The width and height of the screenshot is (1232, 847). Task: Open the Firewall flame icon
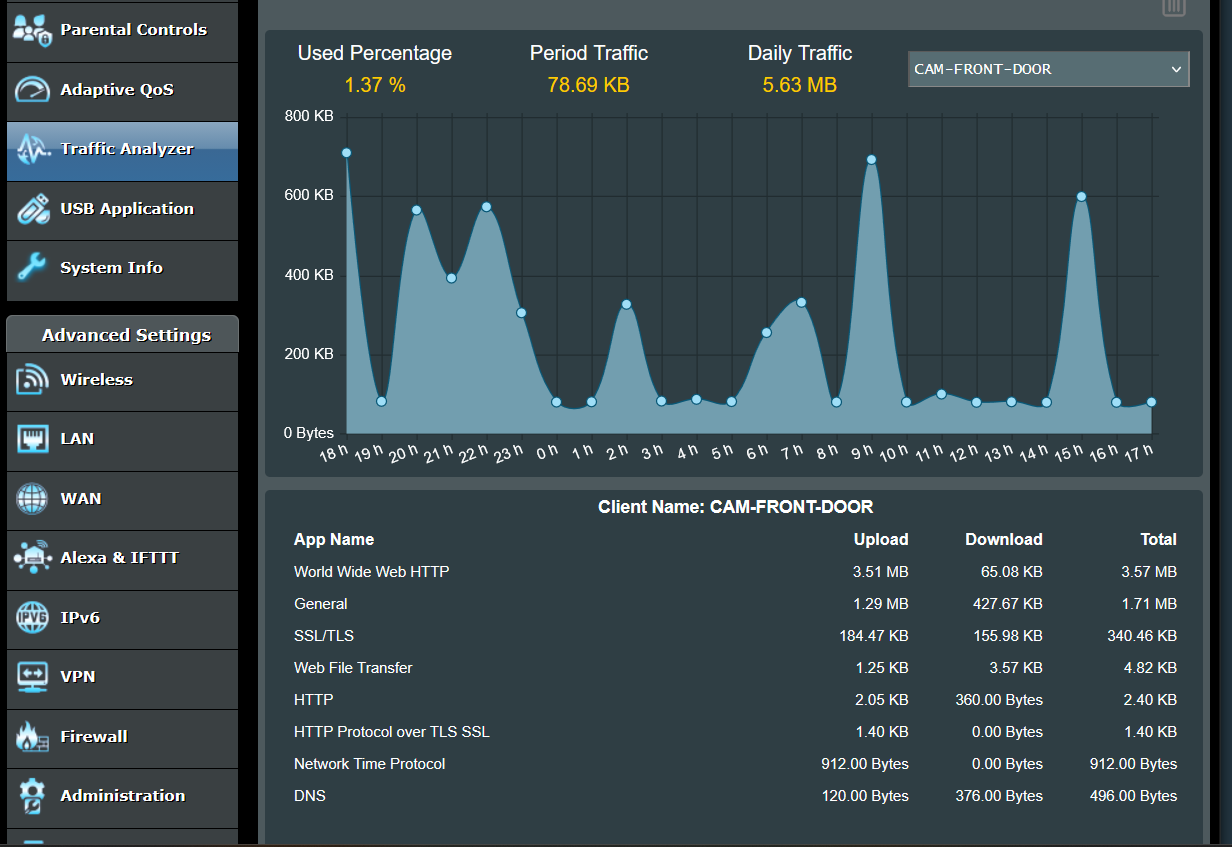pyautogui.click(x=32, y=737)
